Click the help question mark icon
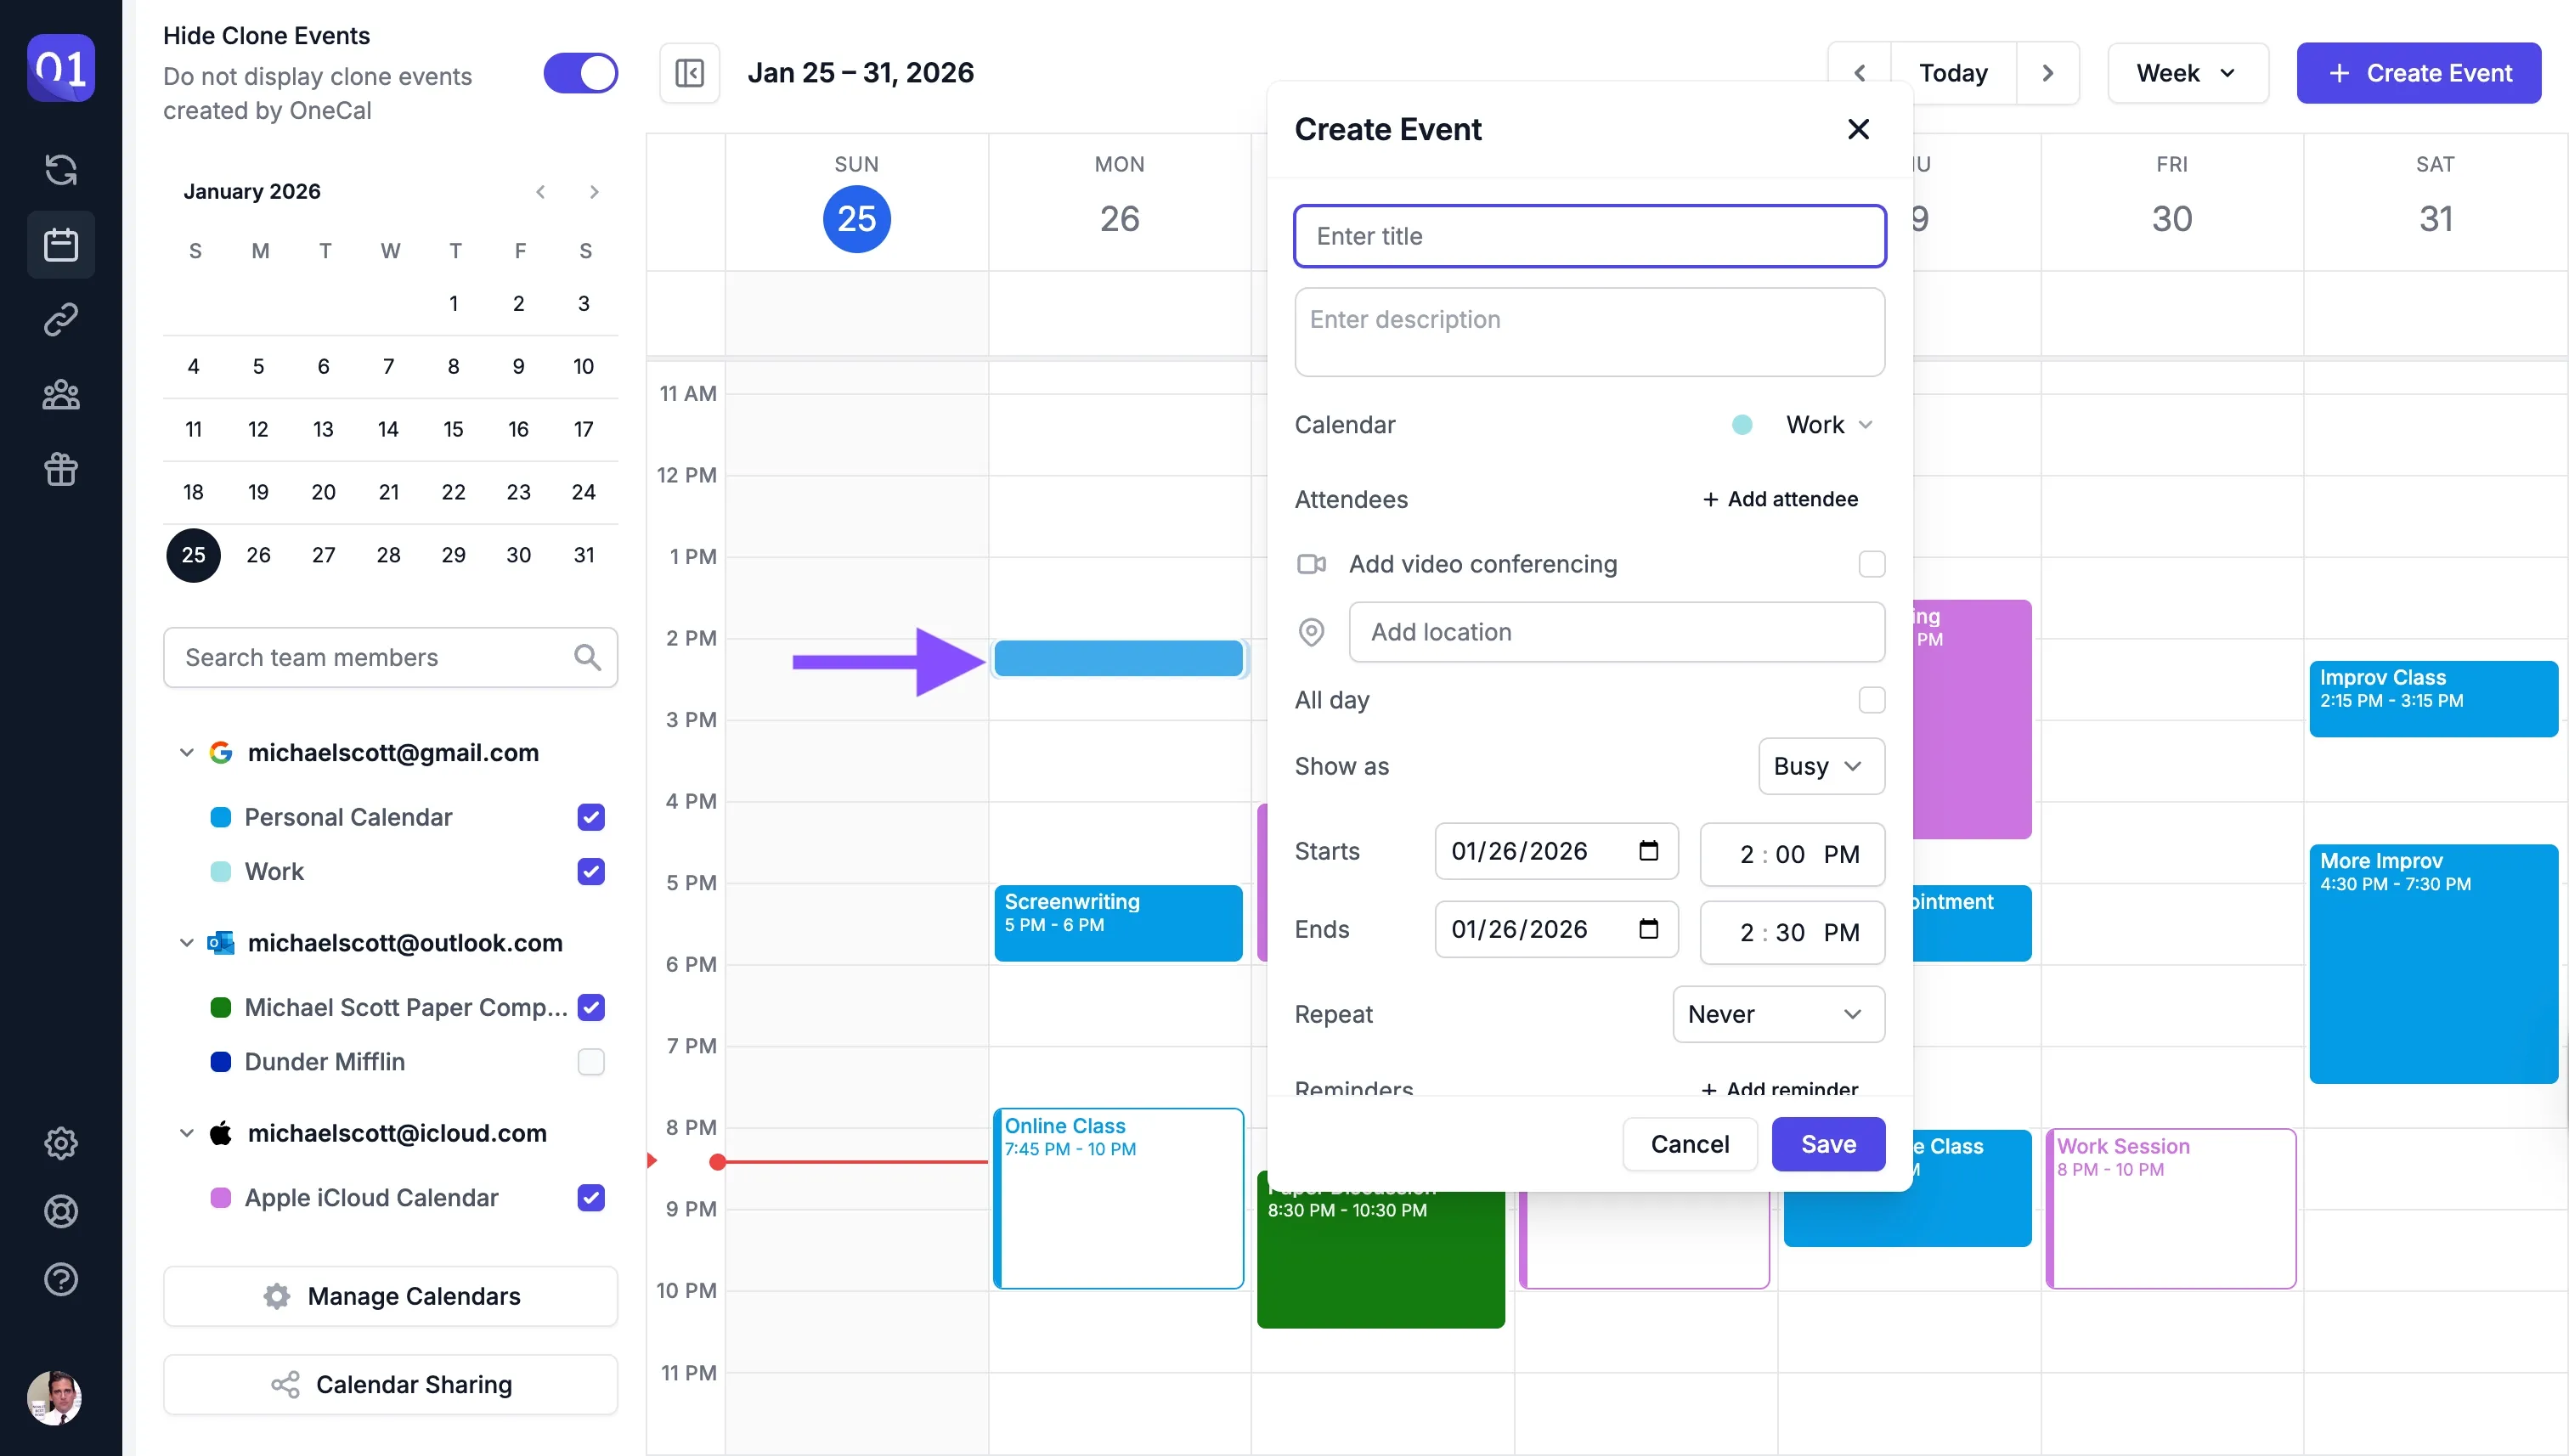This screenshot has width=2569, height=1456. [x=62, y=1280]
